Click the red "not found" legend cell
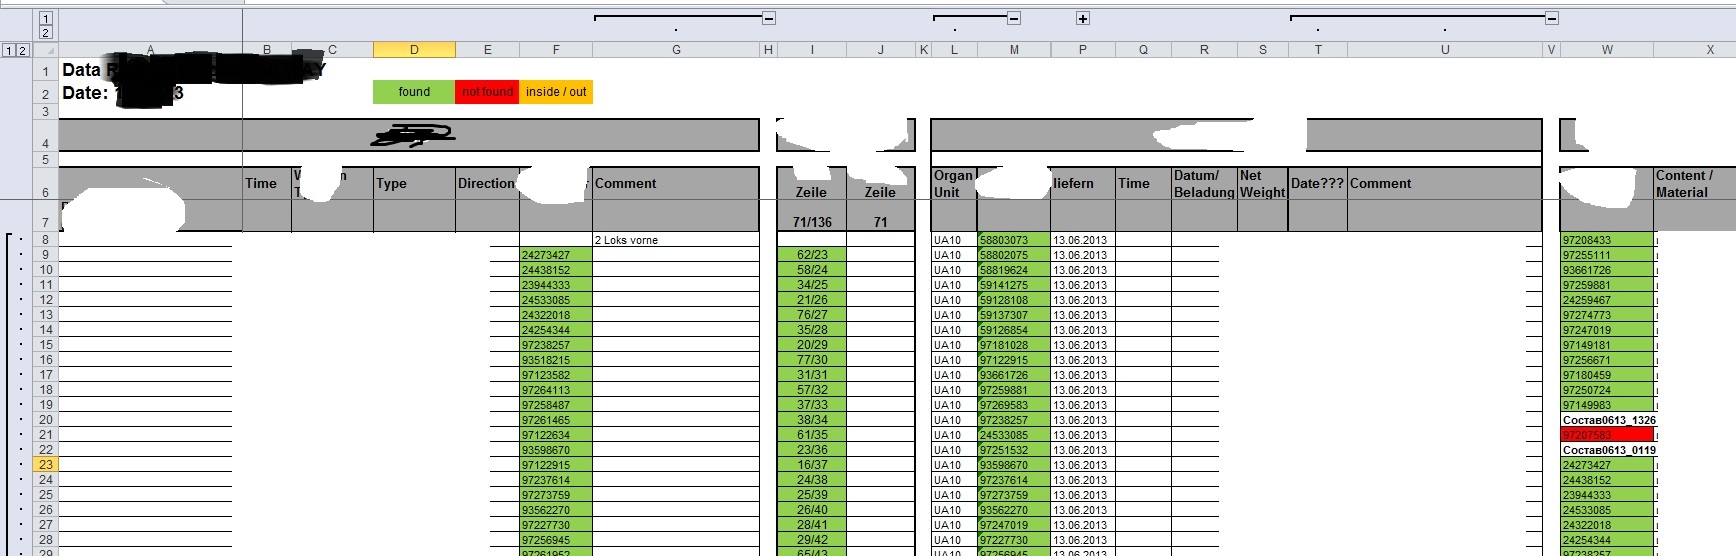The width and height of the screenshot is (1736, 556). (x=487, y=92)
